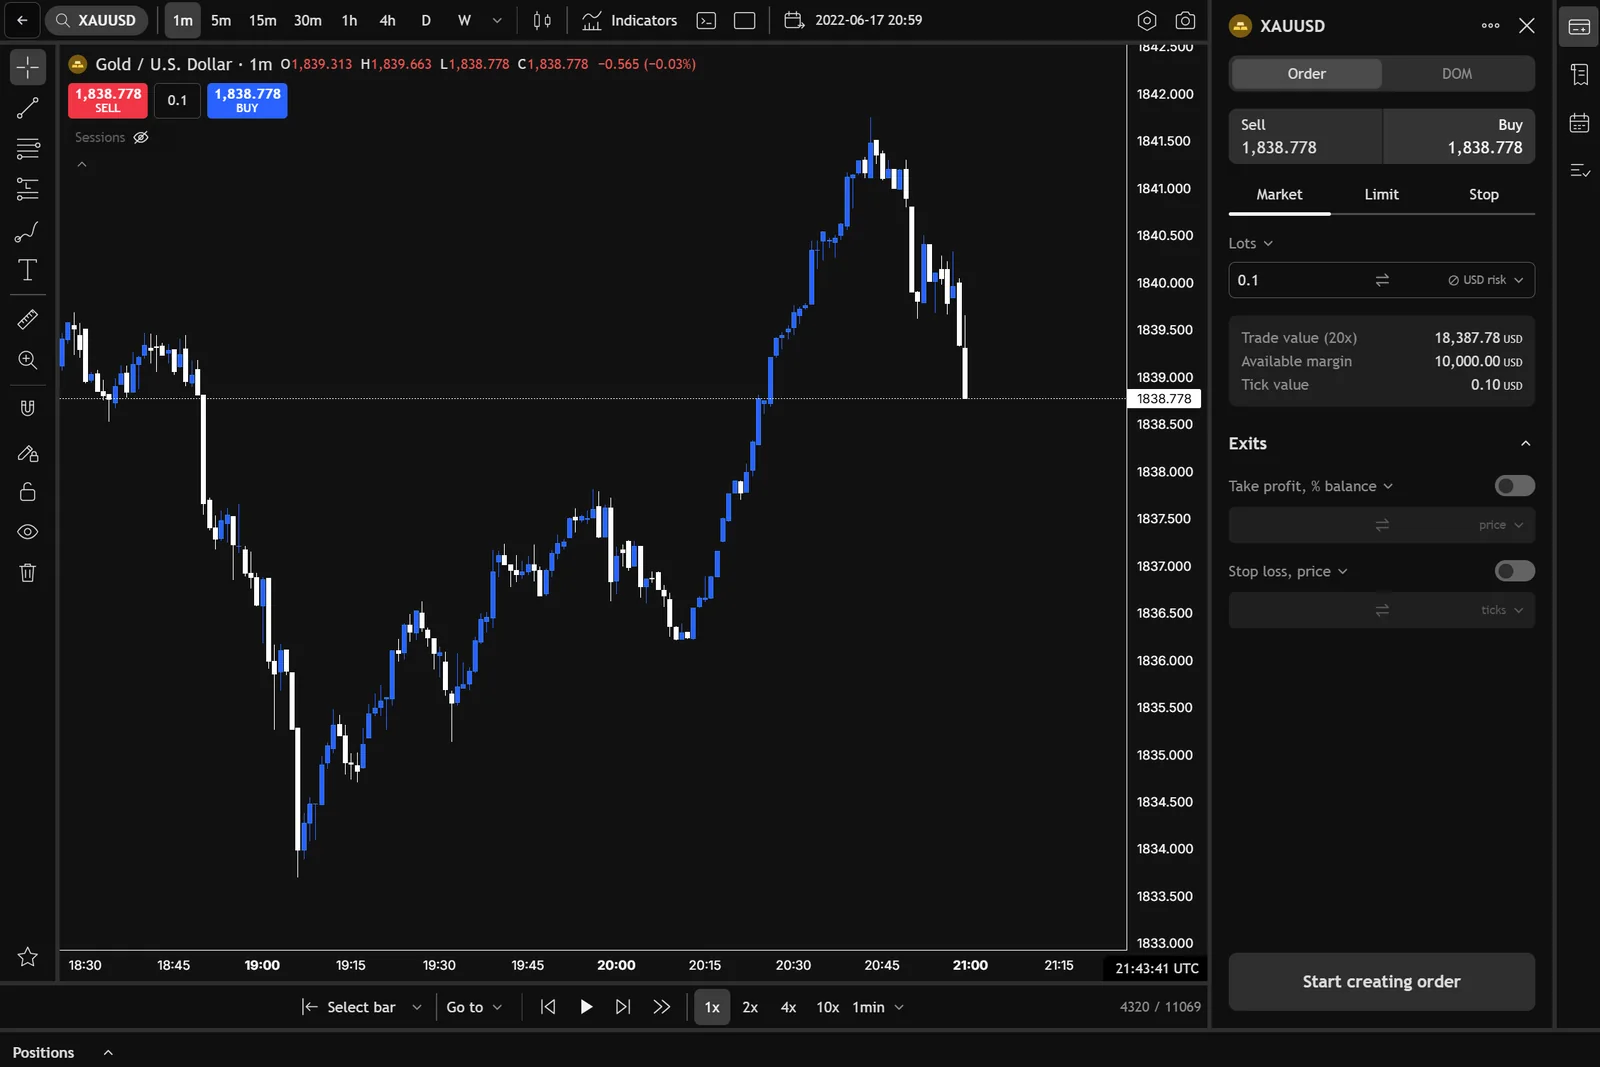Take a chart snapshot with camera icon
Viewport: 1600px width, 1067px height.
1185,20
